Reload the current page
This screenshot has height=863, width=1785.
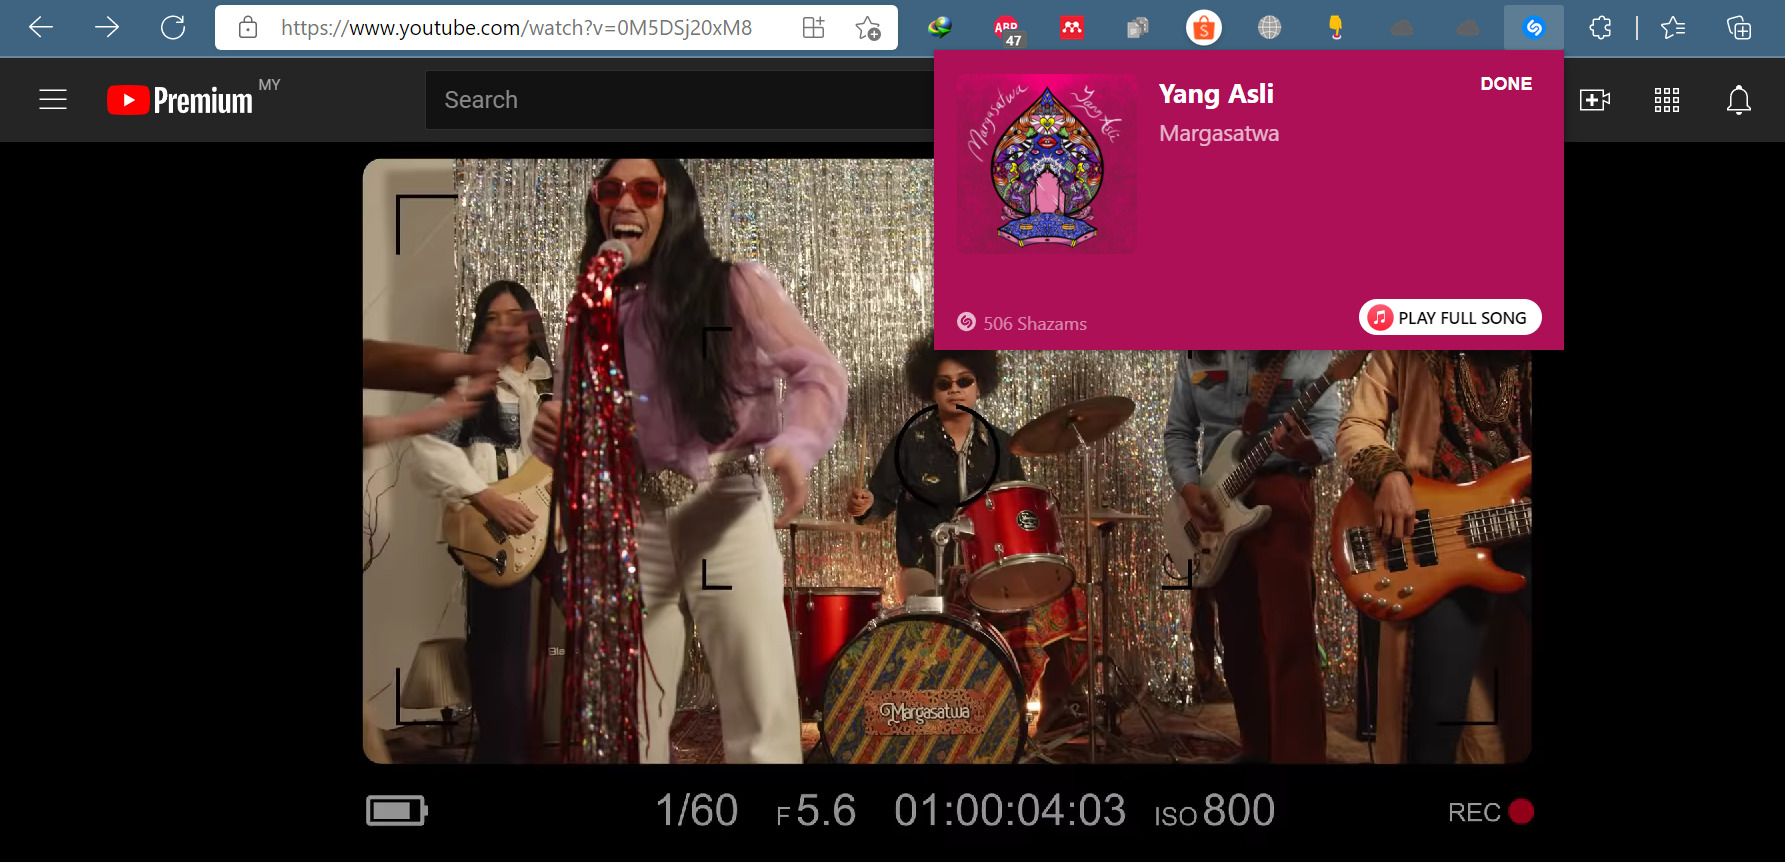click(x=173, y=28)
